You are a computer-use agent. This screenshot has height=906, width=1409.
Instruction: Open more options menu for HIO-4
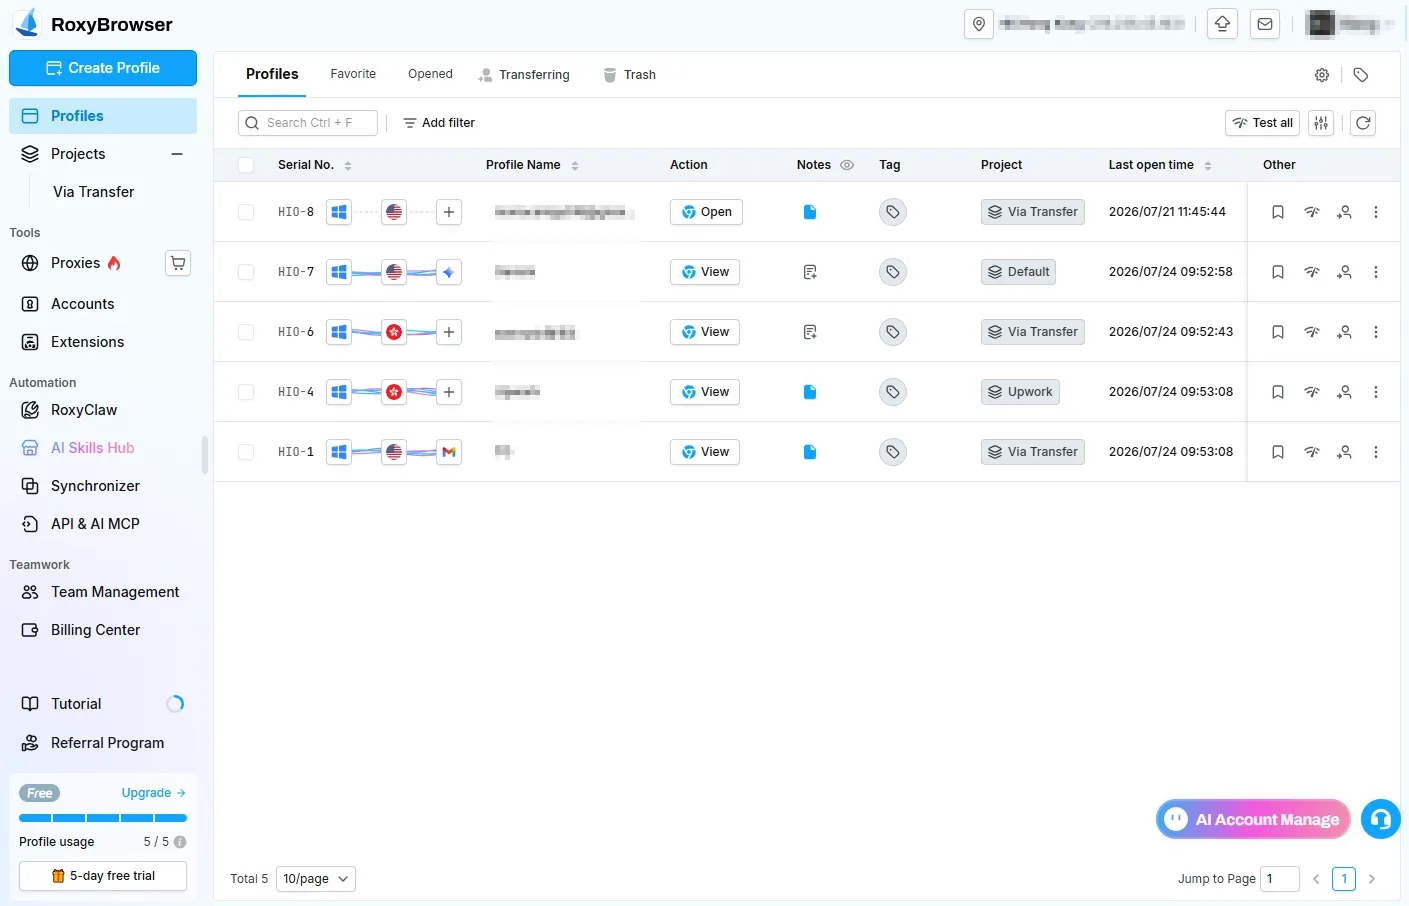(x=1376, y=392)
